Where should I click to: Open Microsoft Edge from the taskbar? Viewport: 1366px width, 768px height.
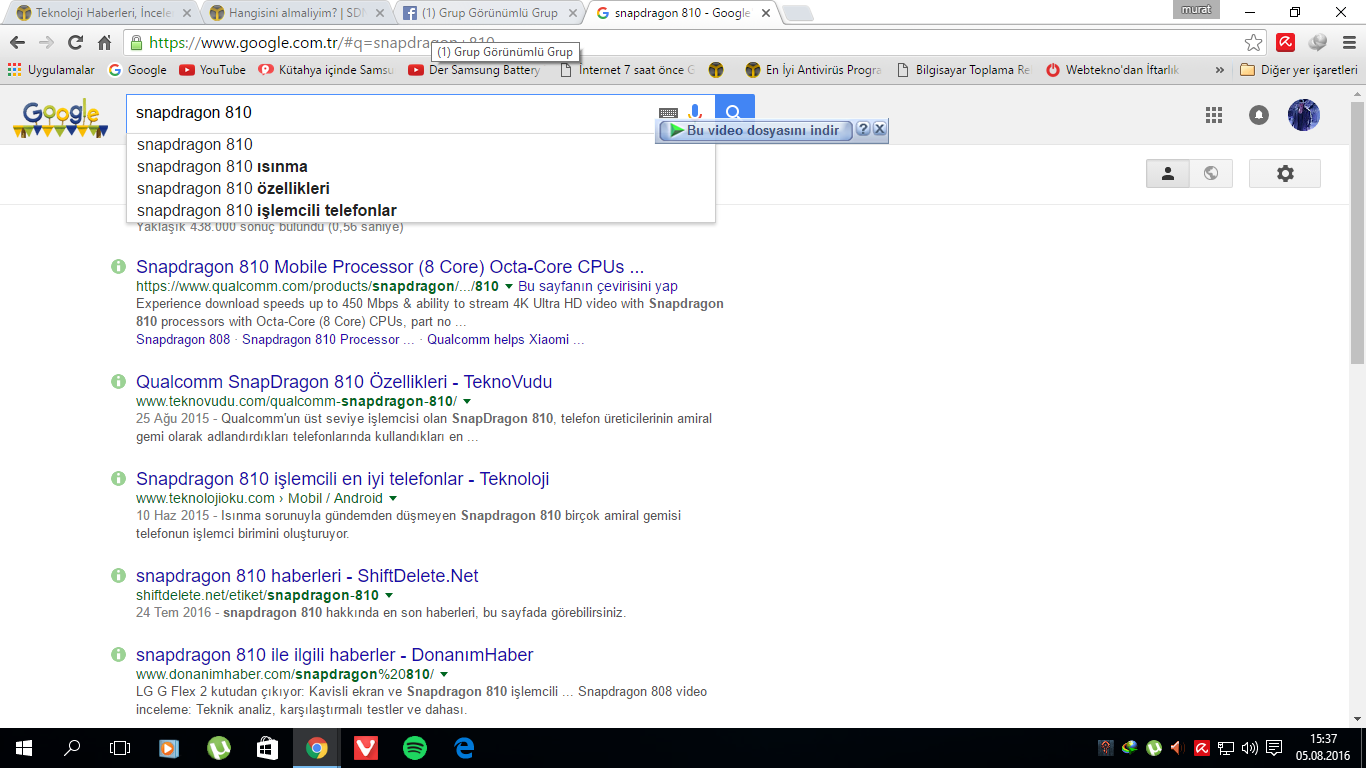pyautogui.click(x=464, y=747)
